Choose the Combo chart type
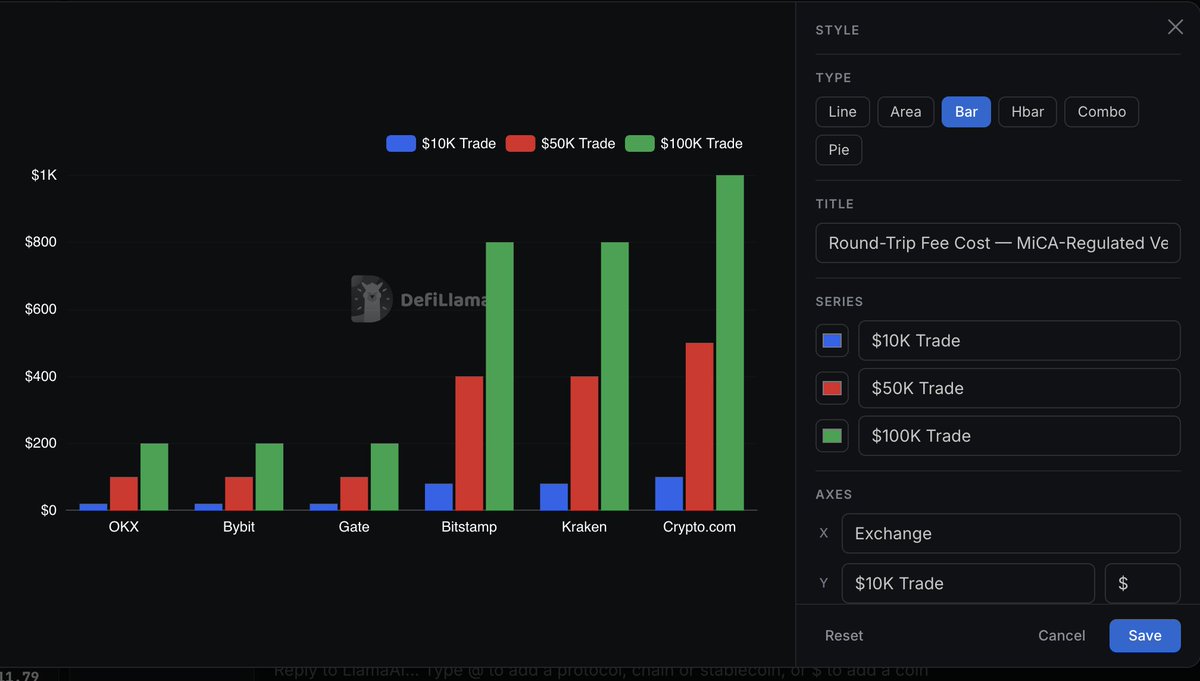Viewport: 1200px width, 681px height. 1101,112
